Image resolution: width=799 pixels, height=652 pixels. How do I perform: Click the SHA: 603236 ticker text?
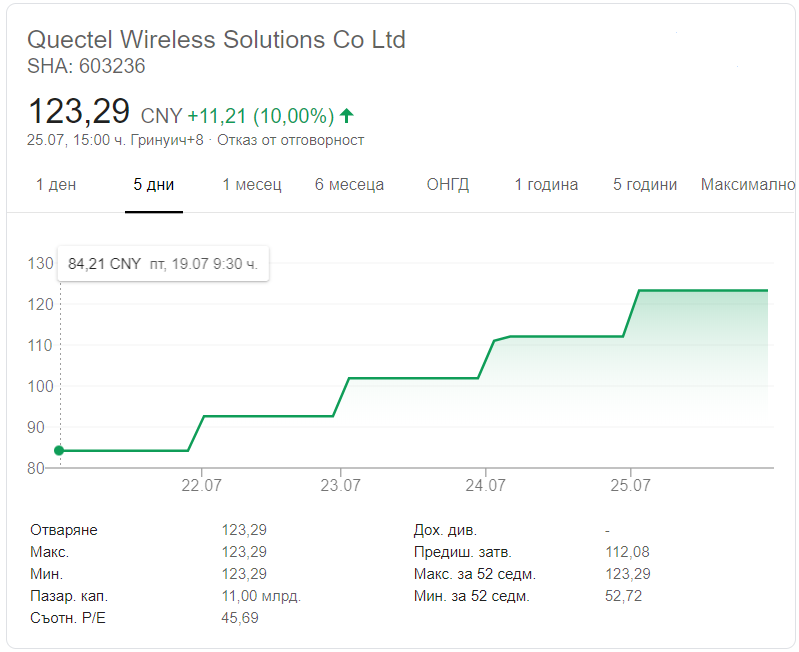[86, 66]
